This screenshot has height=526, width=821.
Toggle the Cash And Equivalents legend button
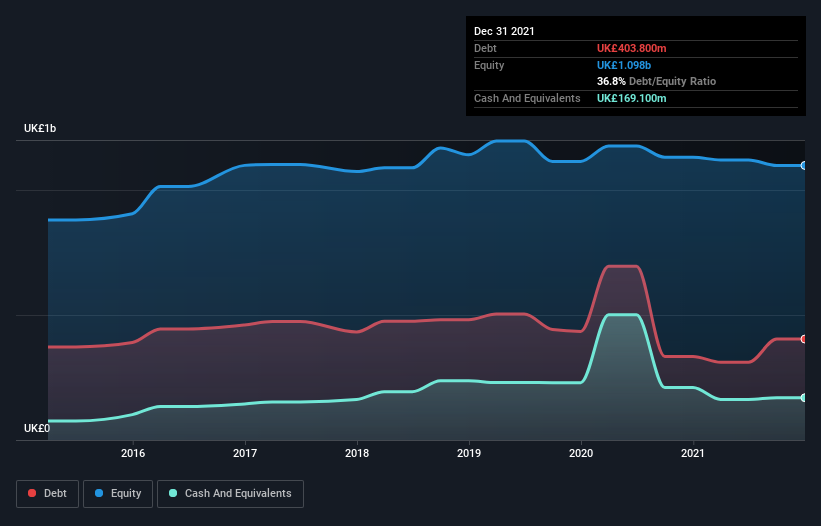click(230, 494)
